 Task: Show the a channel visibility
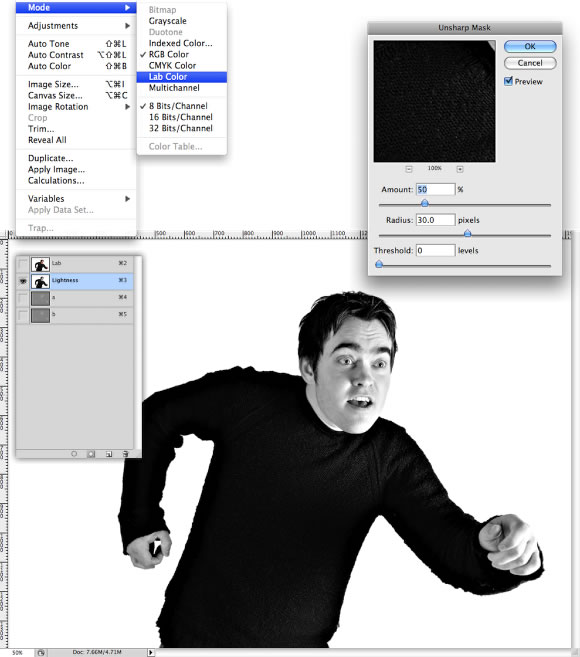[x=23, y=298]
